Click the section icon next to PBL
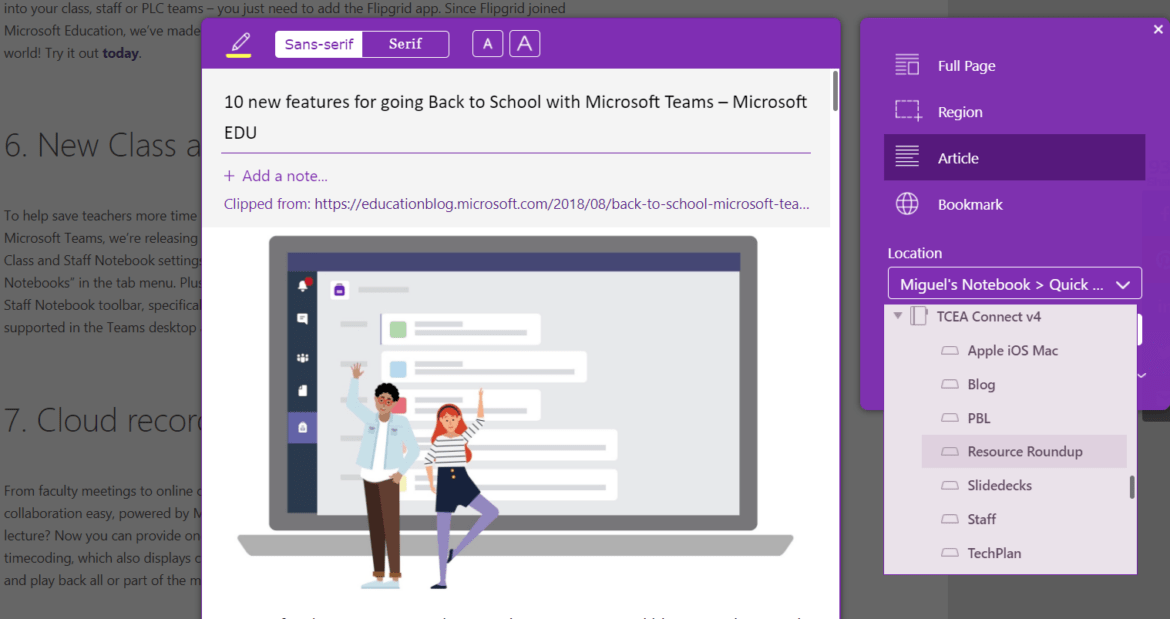 tap(948, 418)
